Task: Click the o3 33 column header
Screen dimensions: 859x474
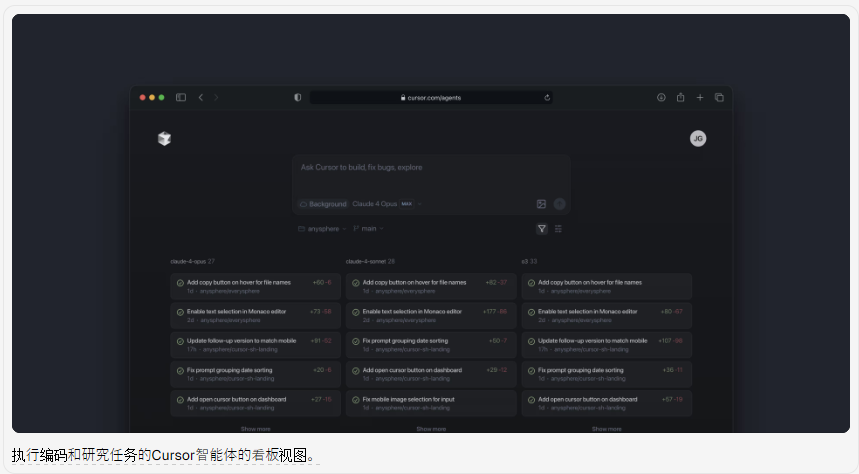Action: 529,261
